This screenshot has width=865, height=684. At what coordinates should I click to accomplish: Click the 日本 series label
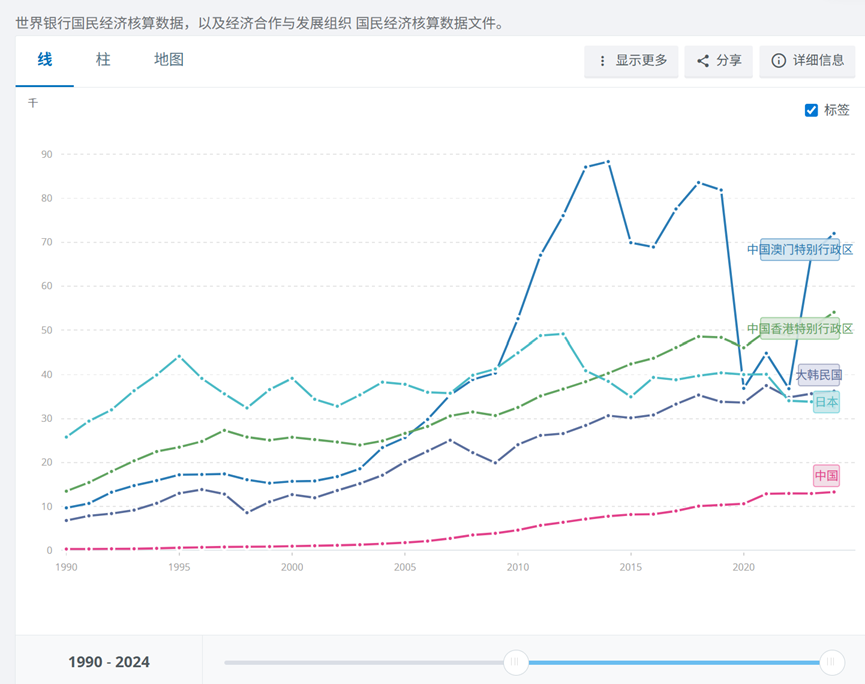tap(826, 402)
